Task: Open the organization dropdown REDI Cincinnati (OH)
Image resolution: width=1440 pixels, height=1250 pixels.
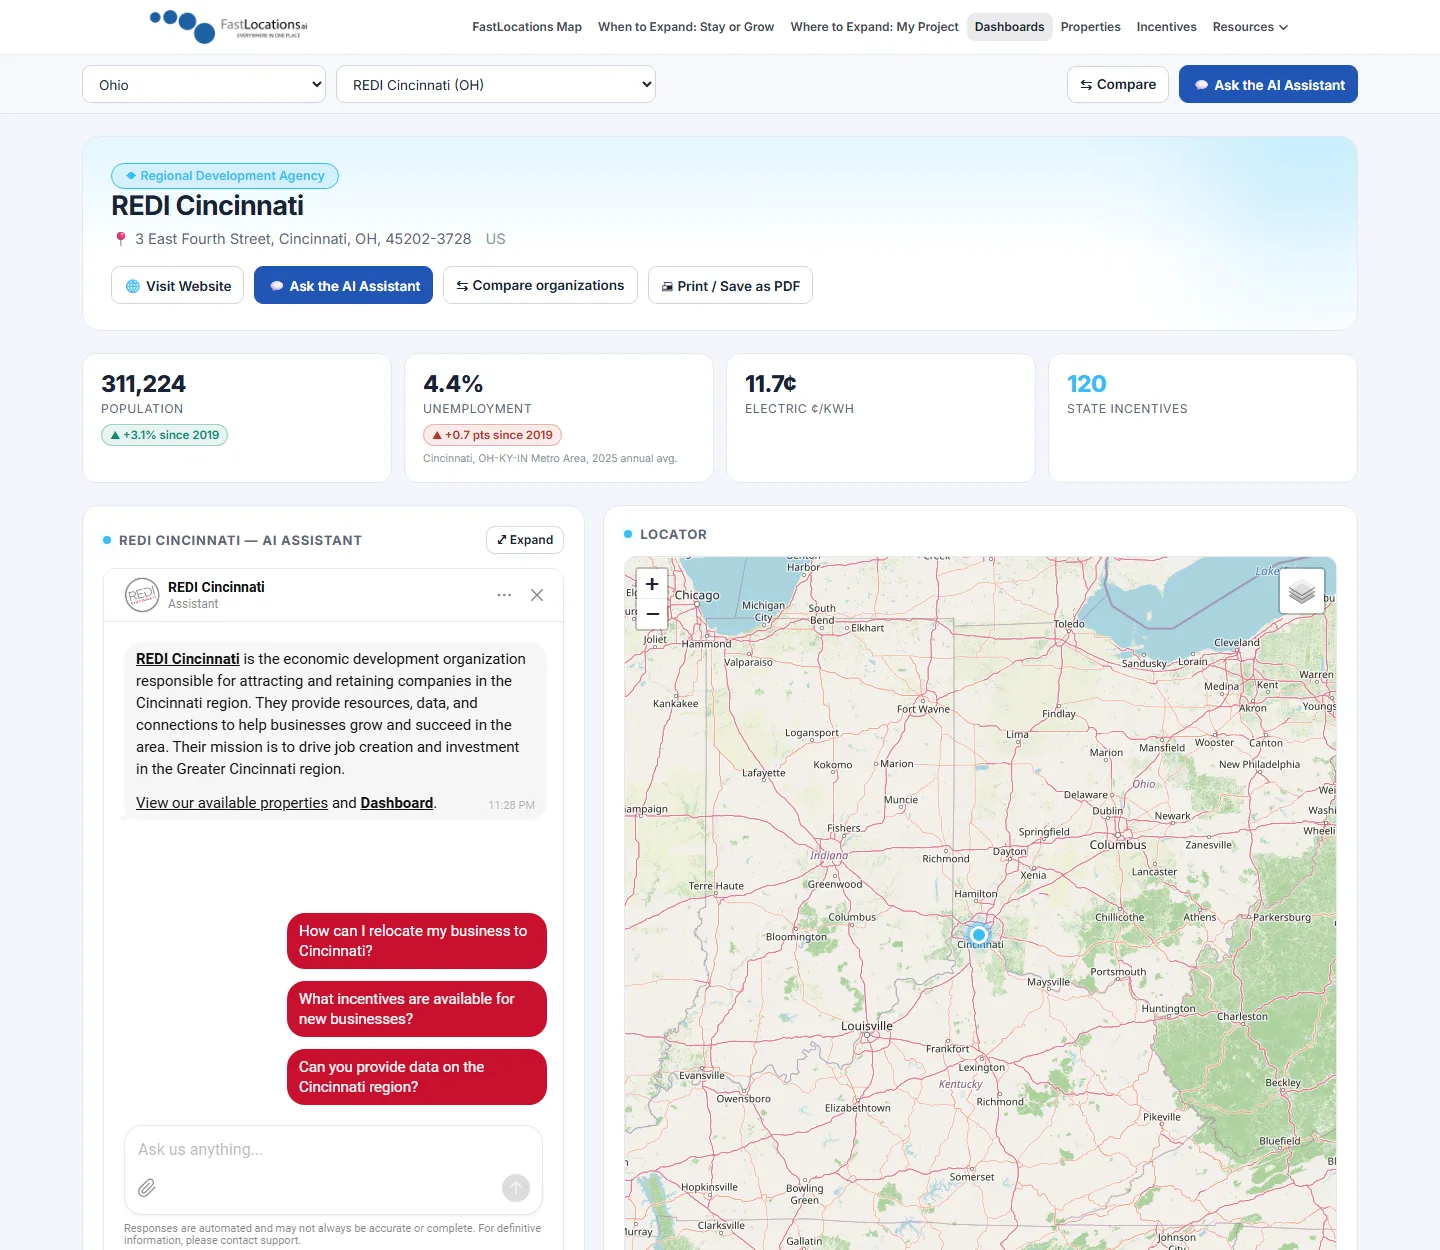Action: pyautogui.click(x=496, y=85)
